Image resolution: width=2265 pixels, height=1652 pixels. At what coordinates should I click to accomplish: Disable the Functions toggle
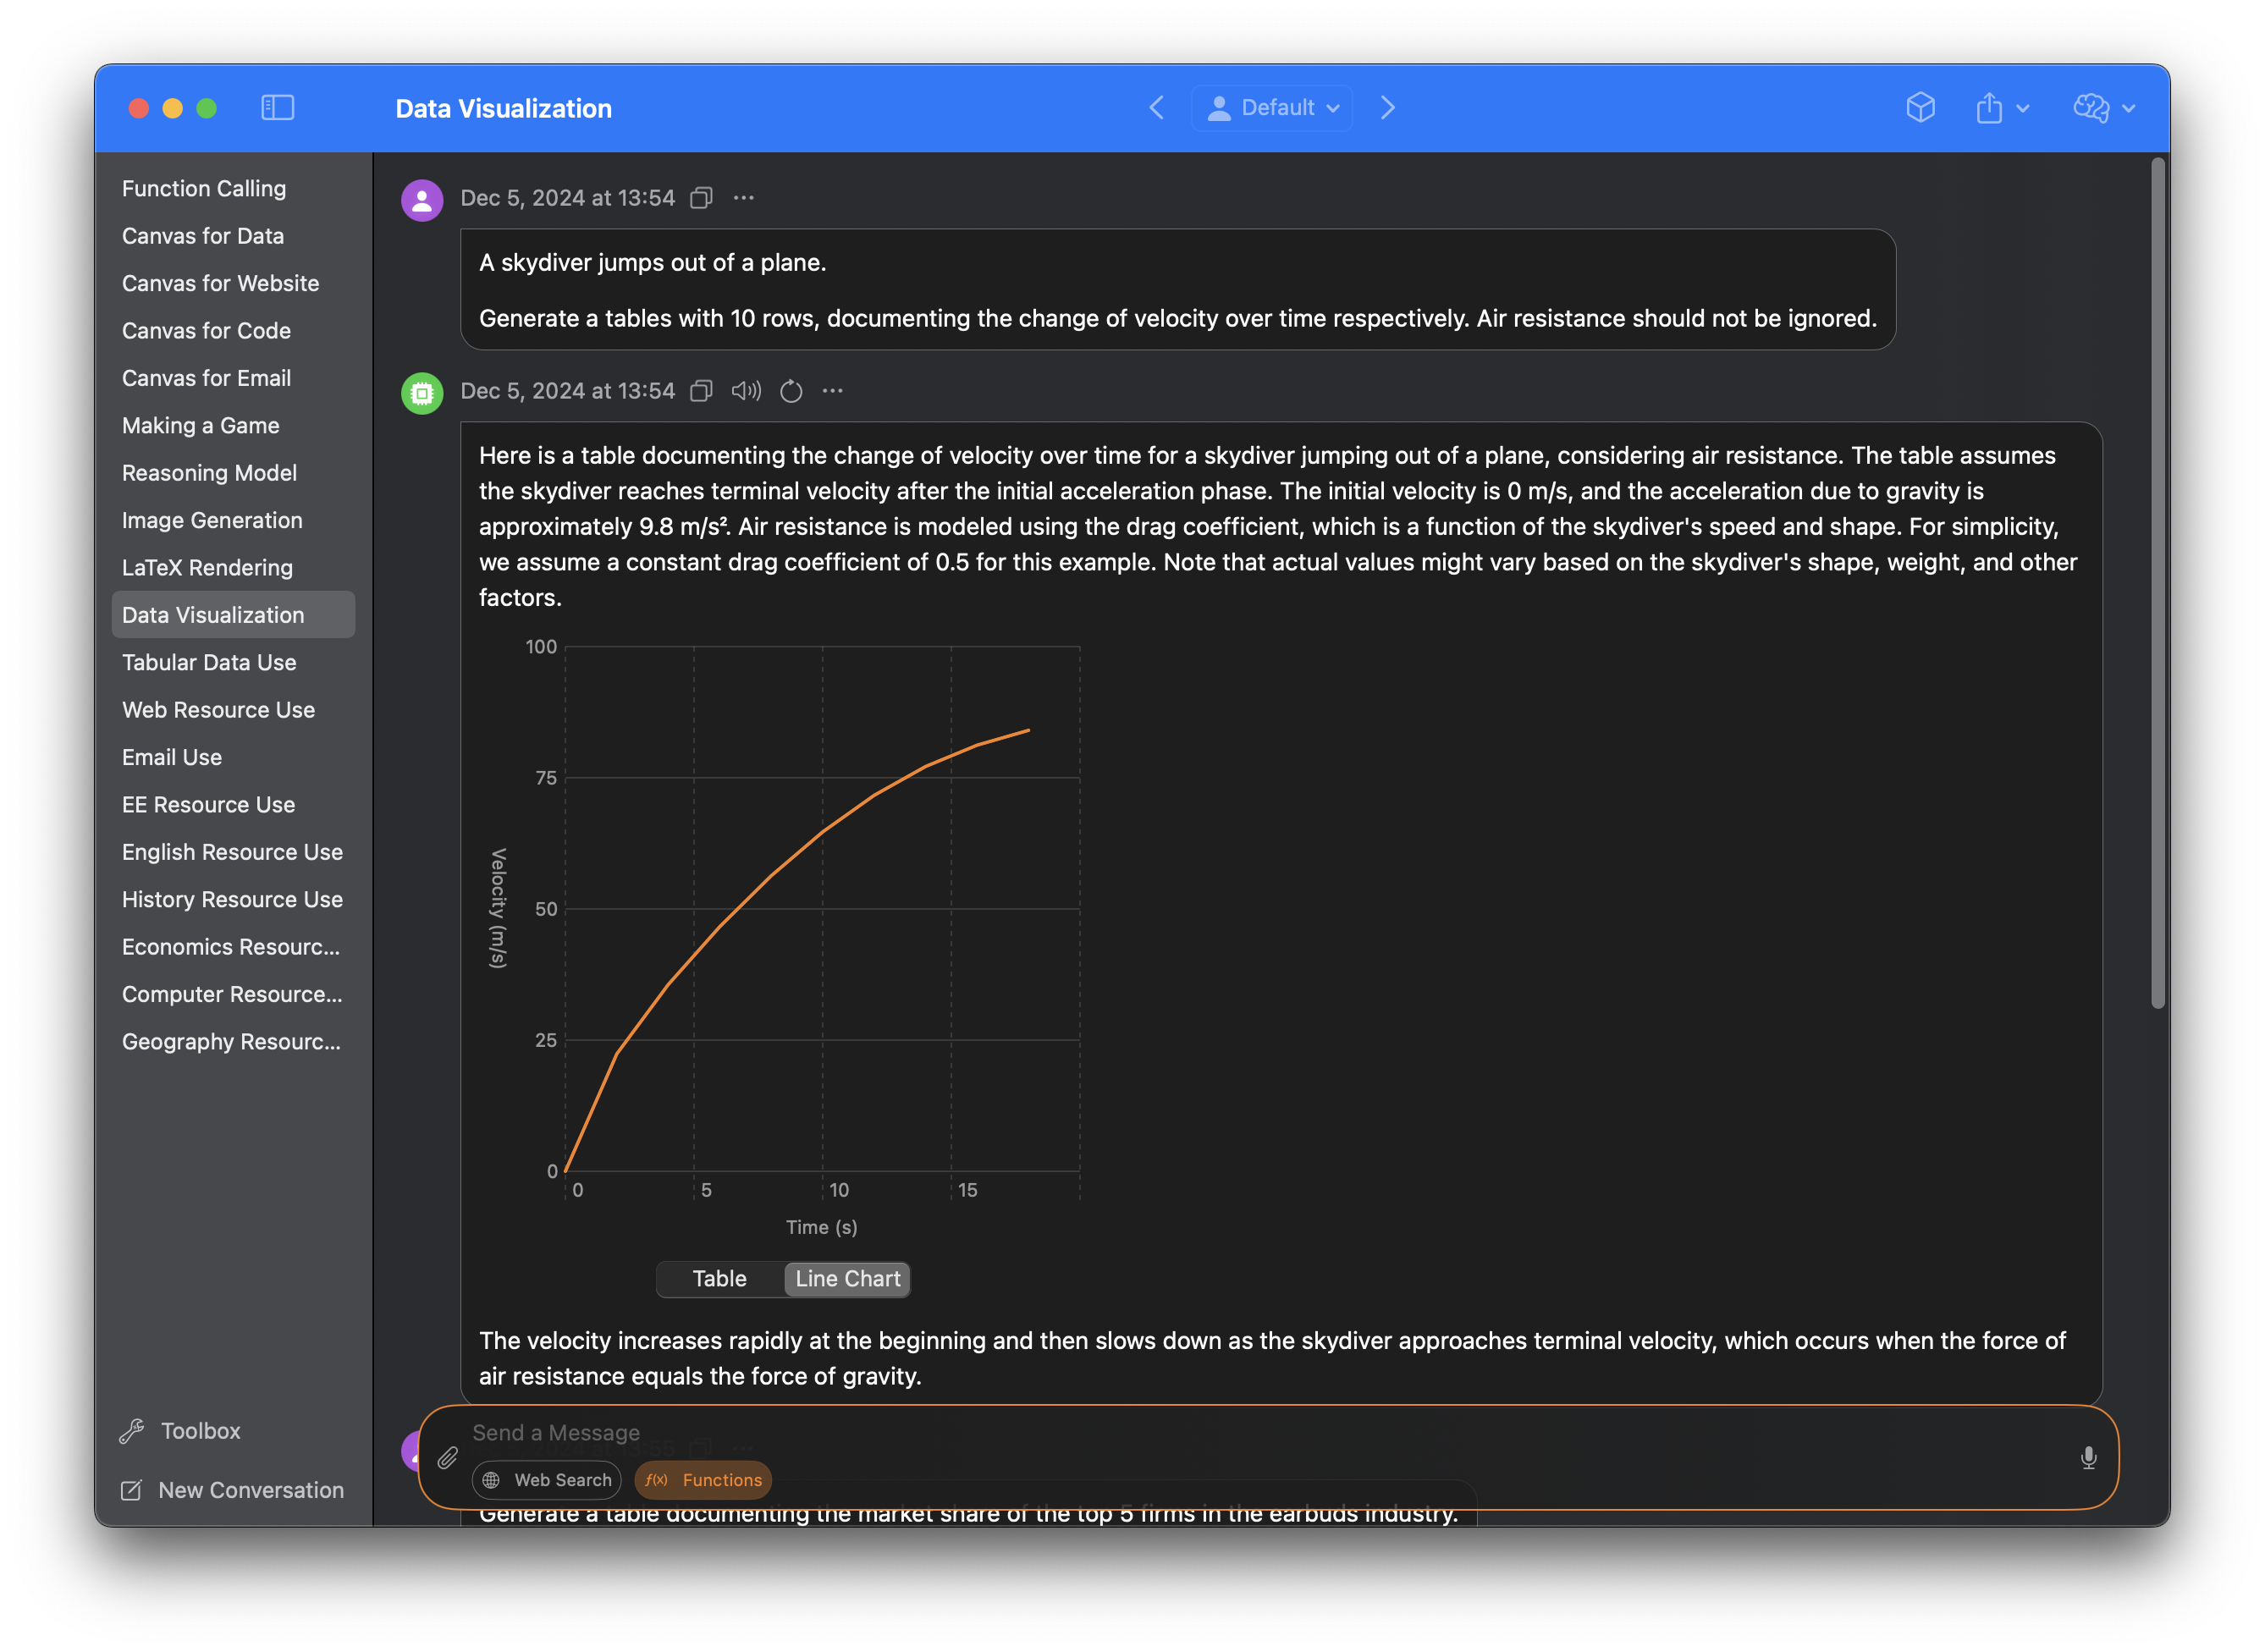[x=703, y=1480]
